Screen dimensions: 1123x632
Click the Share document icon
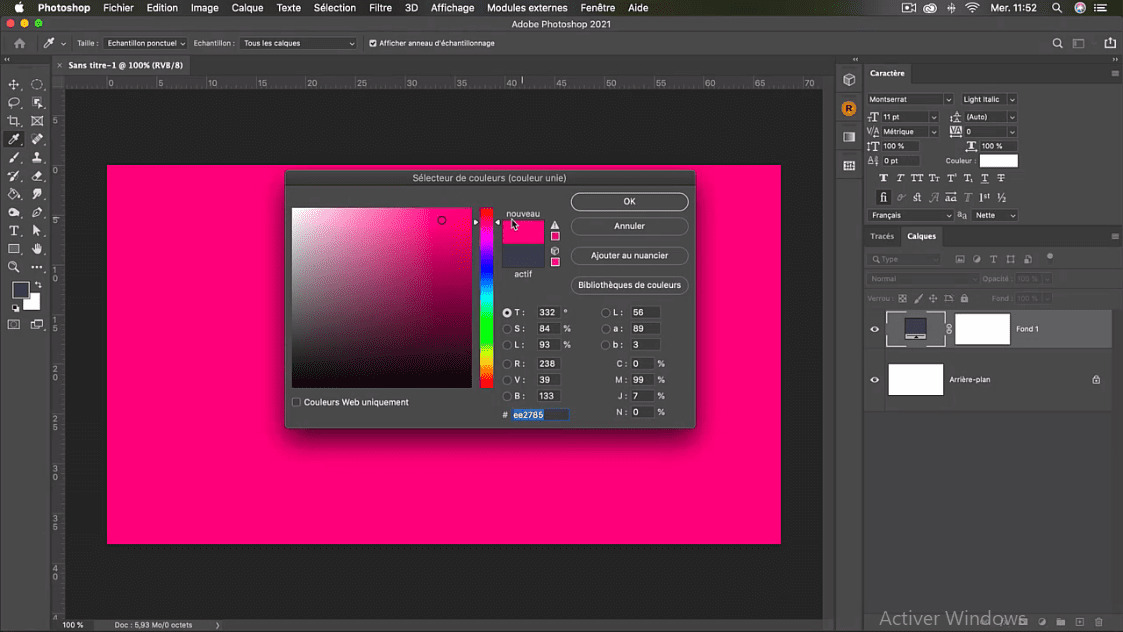(x=1109, y=43)
